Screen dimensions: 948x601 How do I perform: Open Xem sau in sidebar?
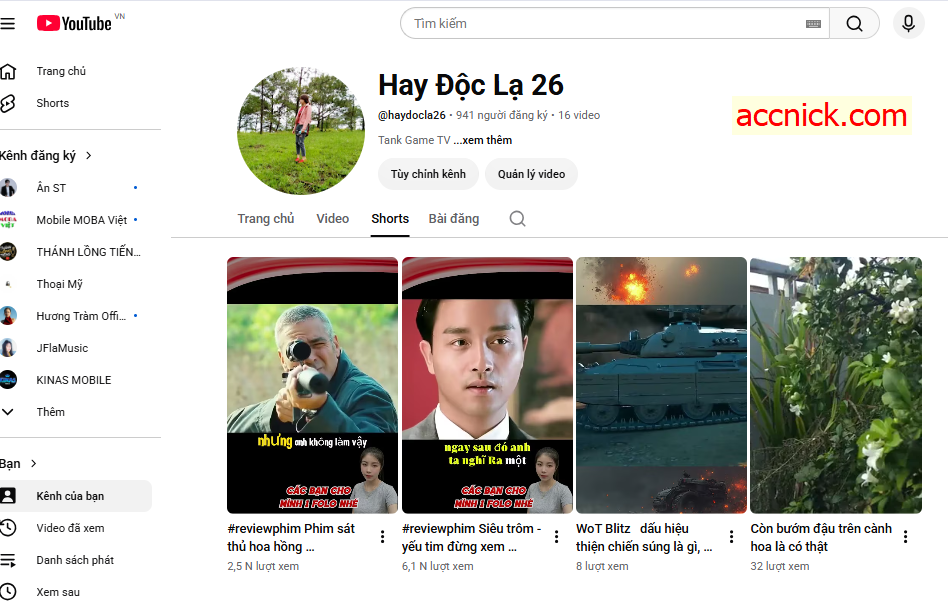click(58, 593)
